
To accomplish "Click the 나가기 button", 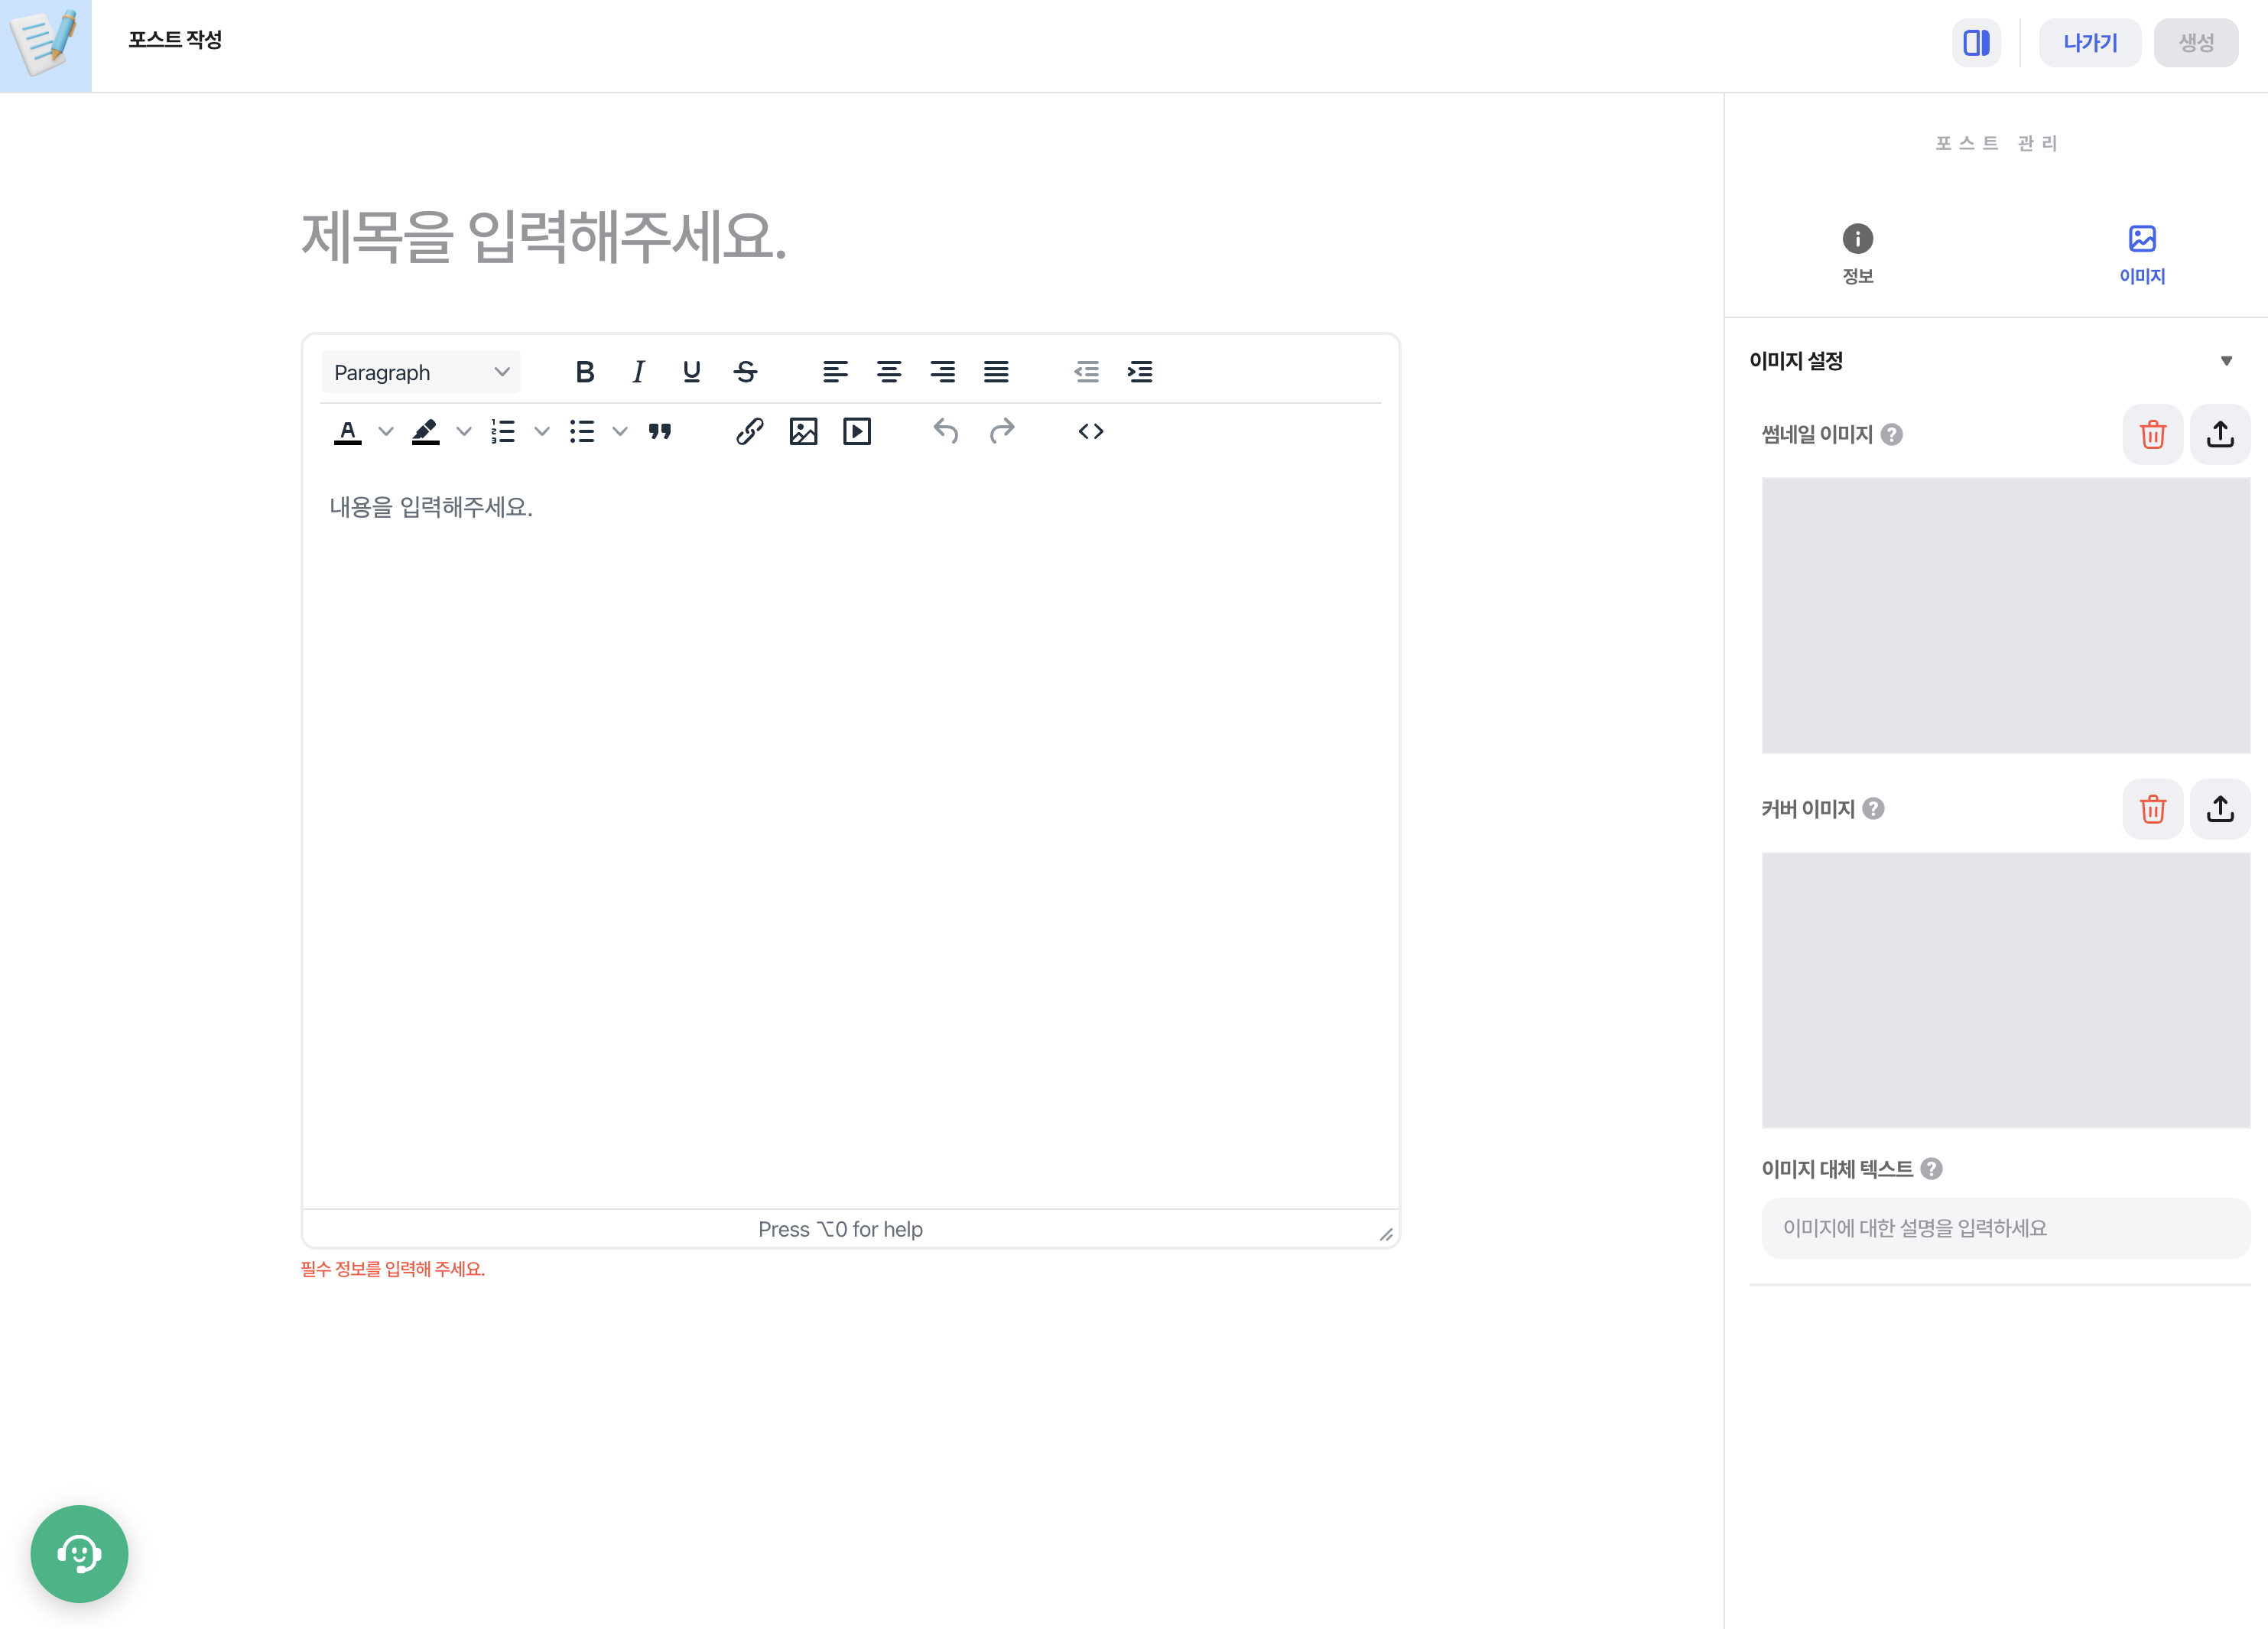I will (2089, 42).
